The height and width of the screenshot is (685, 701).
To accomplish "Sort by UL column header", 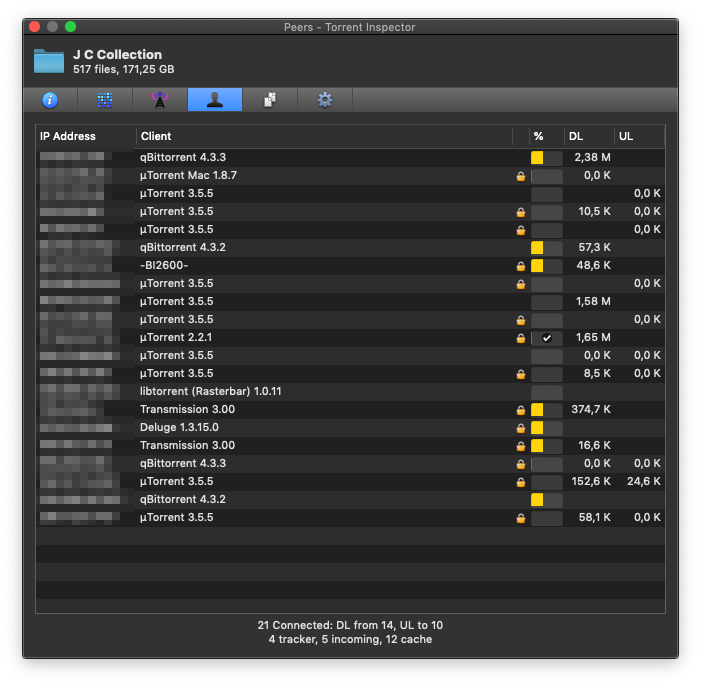I will click(x=639, y=136).
